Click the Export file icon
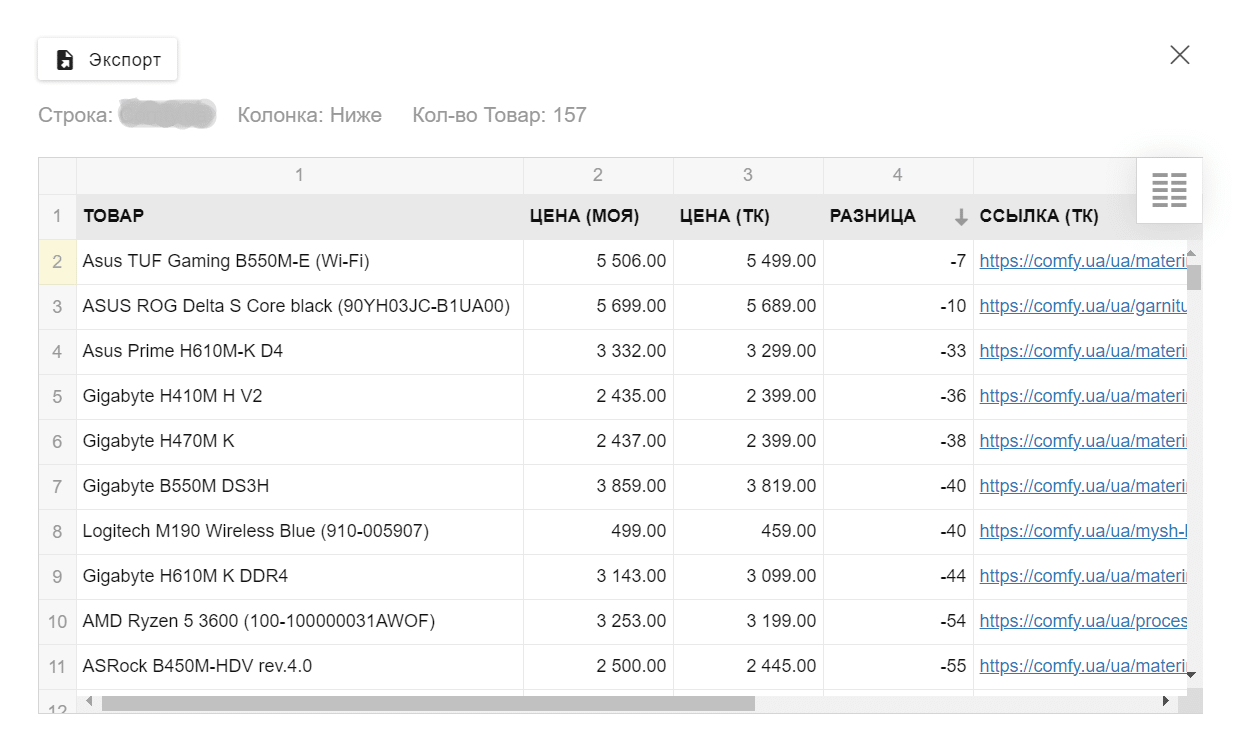The height and width of the screenshot is (753, 1246). pos(65,60)
